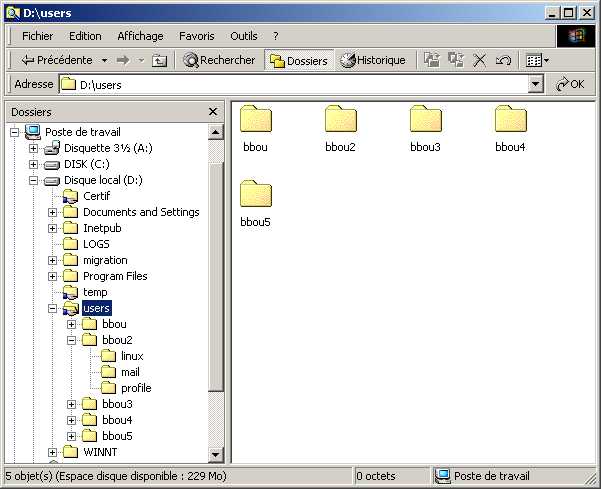Open the Précédente history dropdown arrow
Viewport: 601px width, 489px height.
click(x=104, y=61)
